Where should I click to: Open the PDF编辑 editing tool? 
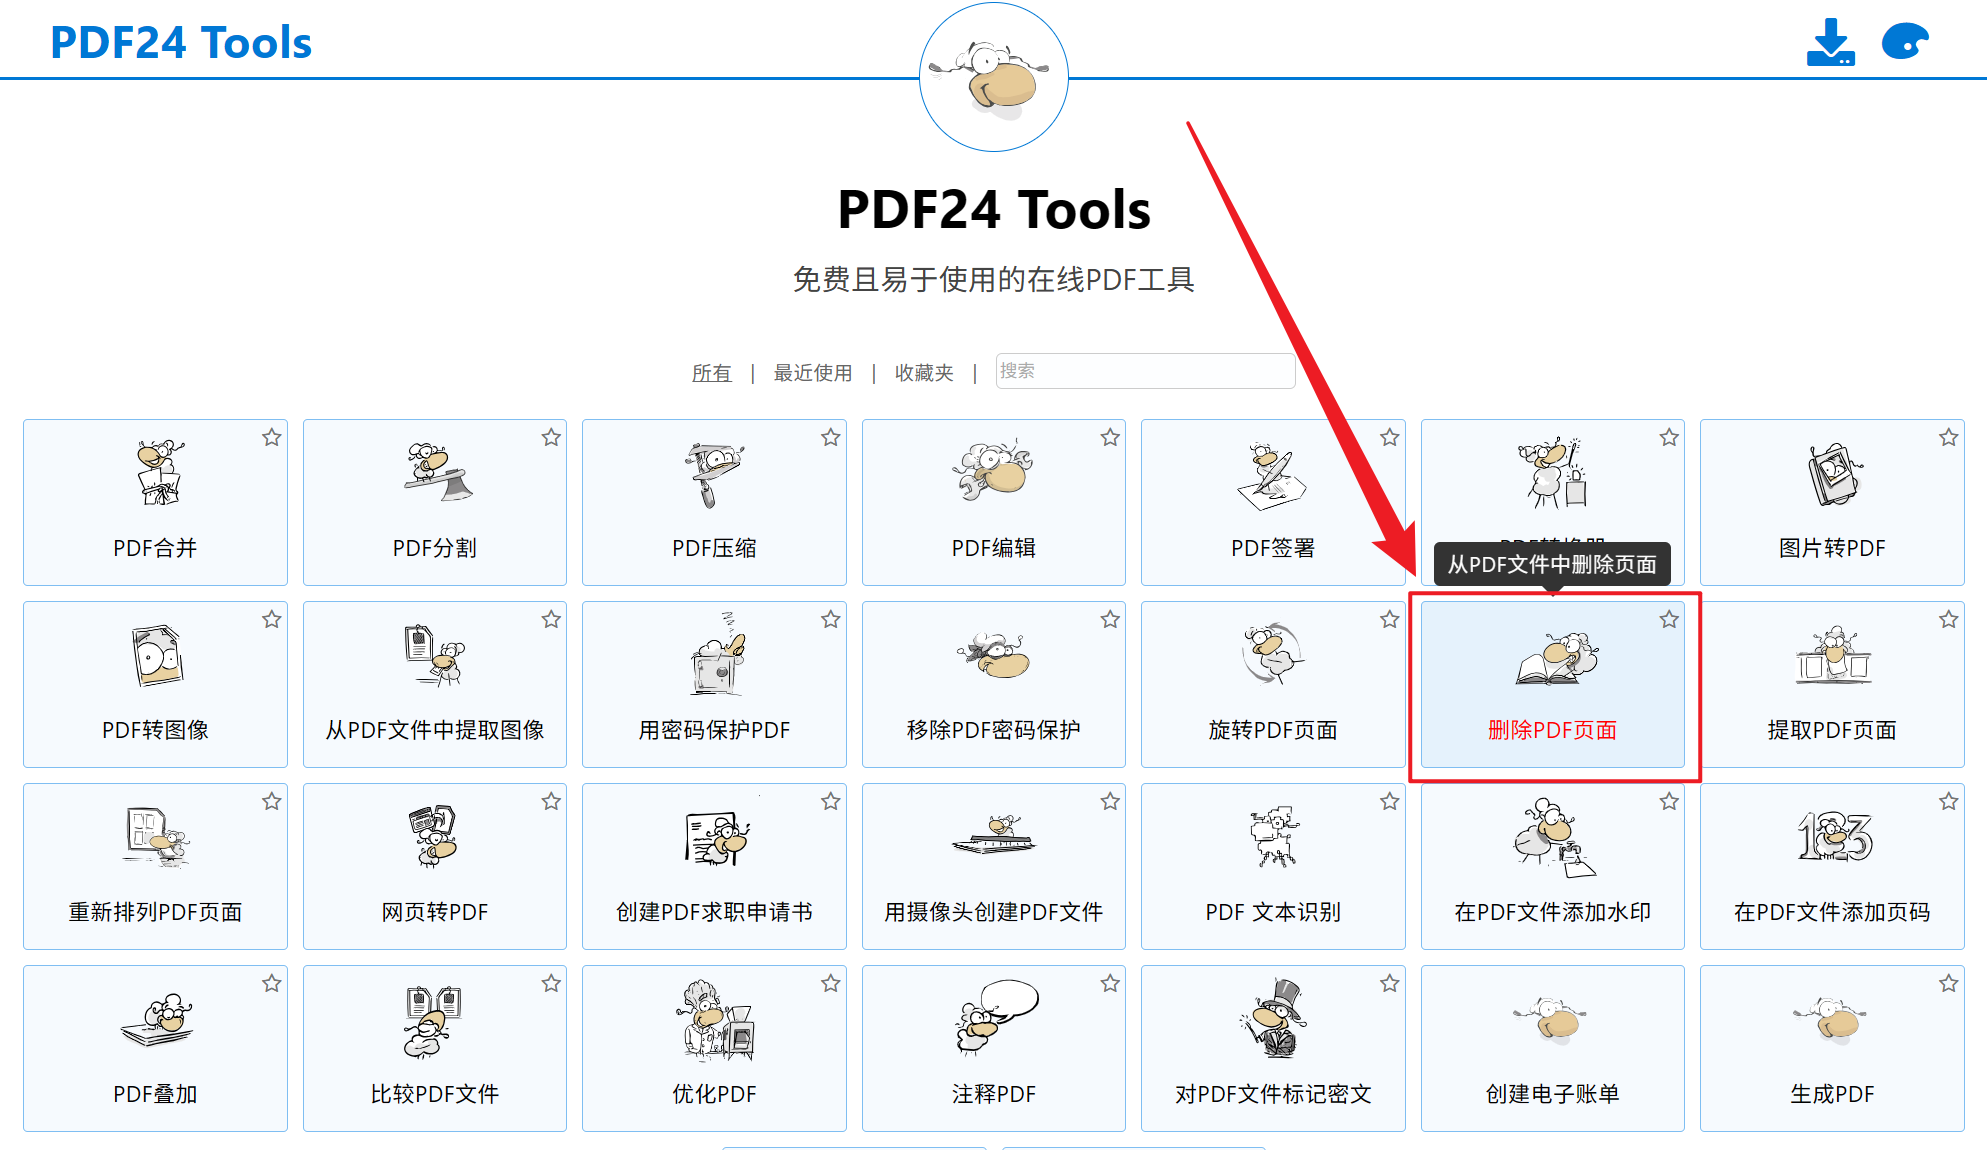[993, 503]
